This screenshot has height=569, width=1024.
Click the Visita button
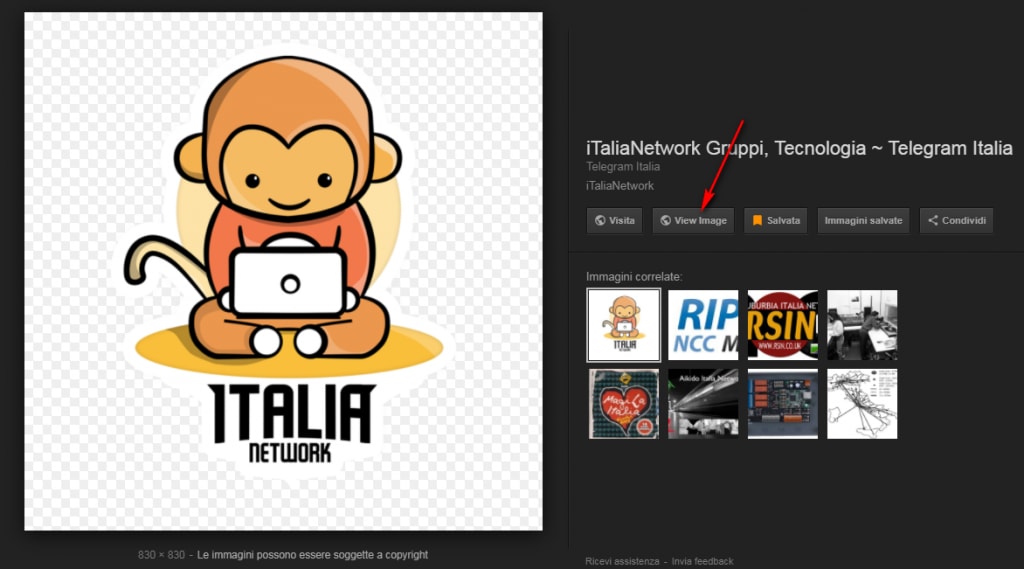[x=614, y=221]
